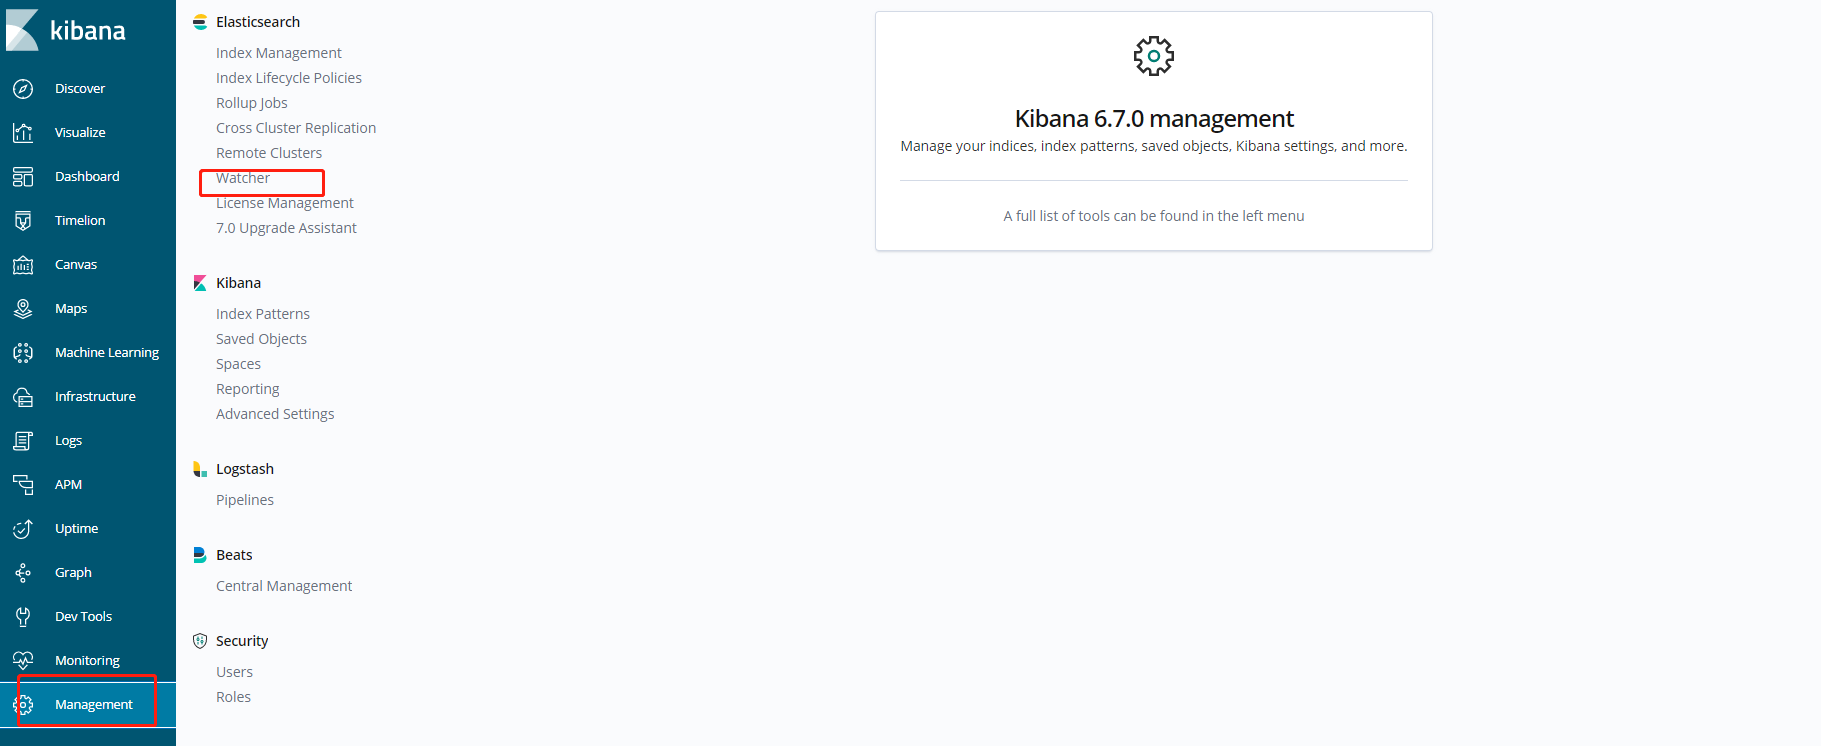Open Index Lifecycle Policies link
The height and width of the screenshot is (746, 1821).
pyautogui.click(x=289, y=78)
